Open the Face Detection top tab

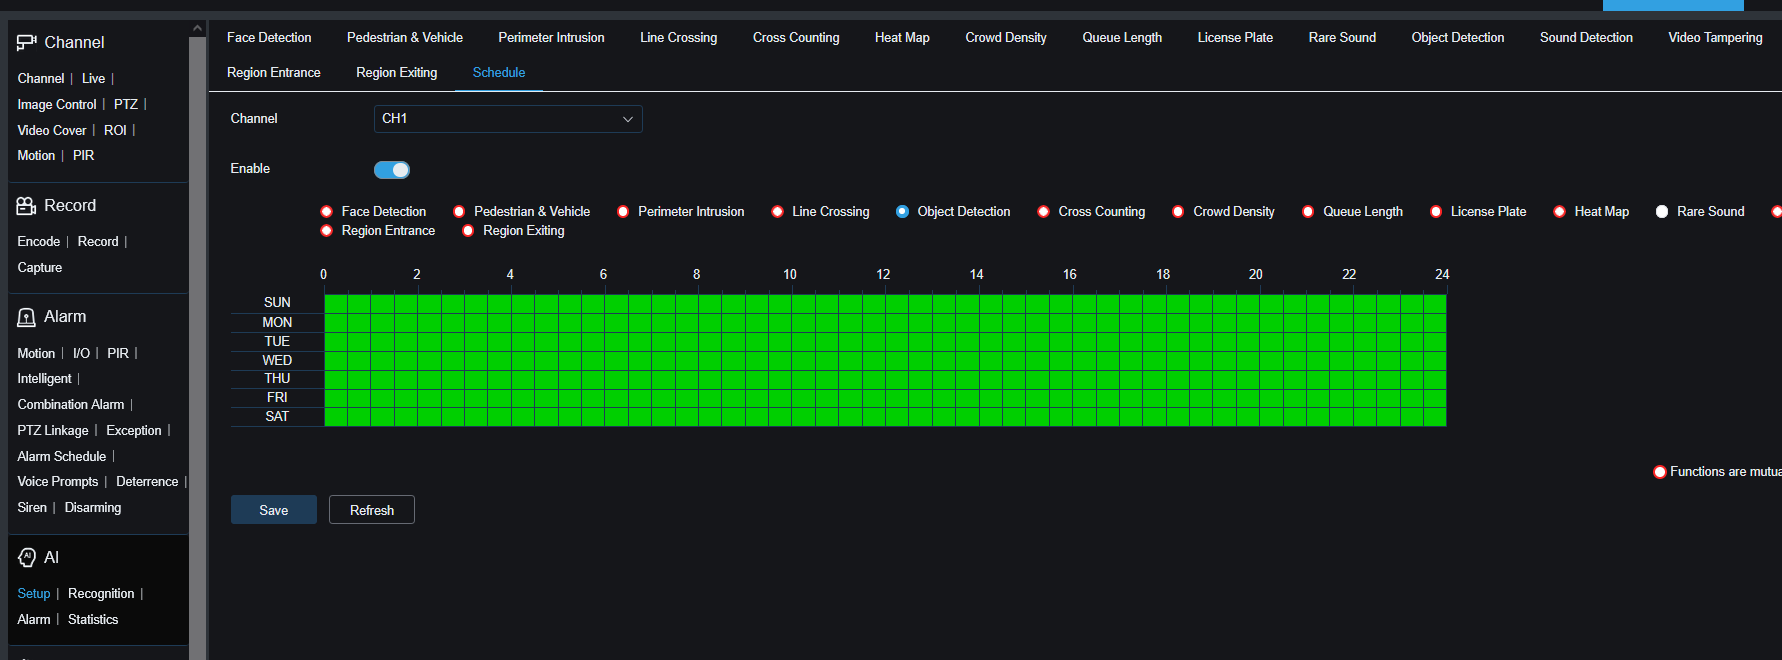tap(269, 38)
